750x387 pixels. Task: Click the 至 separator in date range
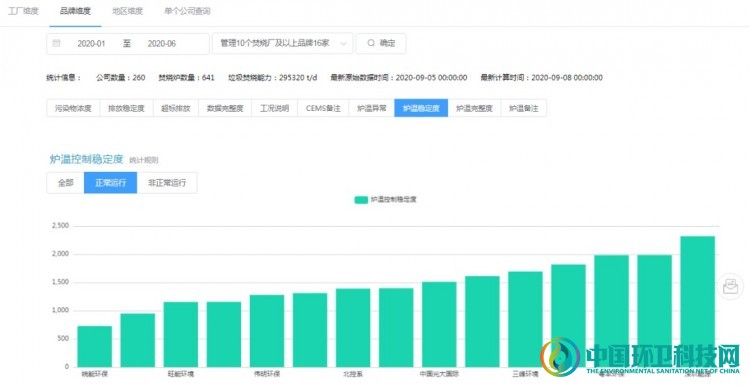tap(127, 44)
